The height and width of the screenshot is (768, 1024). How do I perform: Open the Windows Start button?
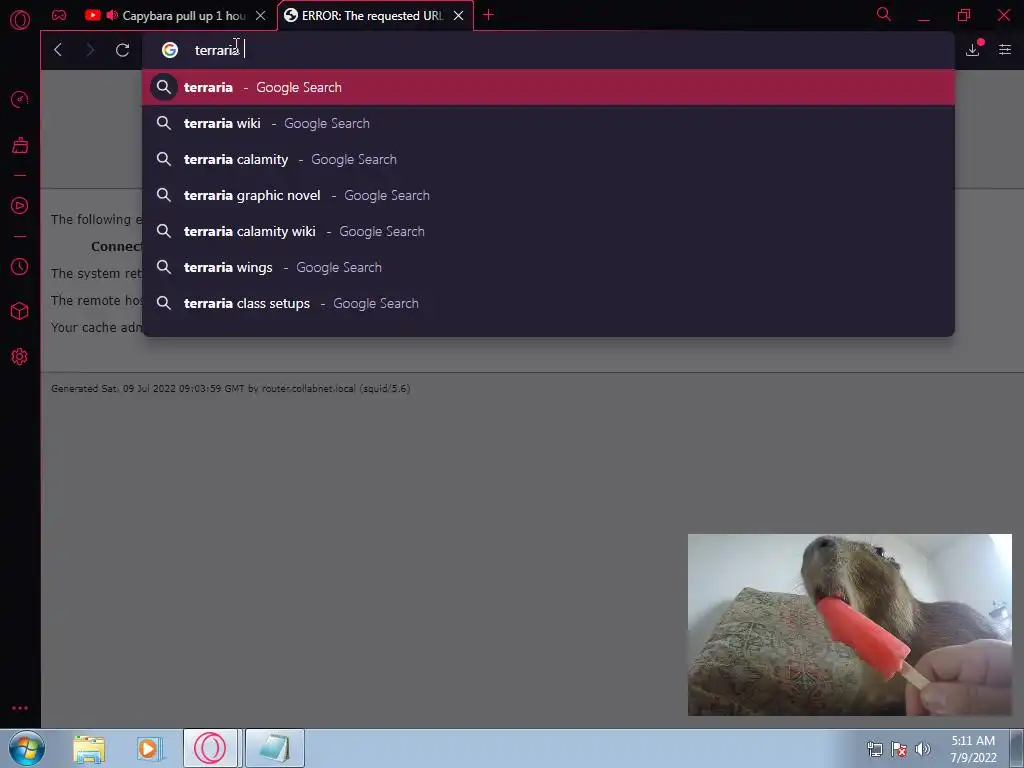27,748
